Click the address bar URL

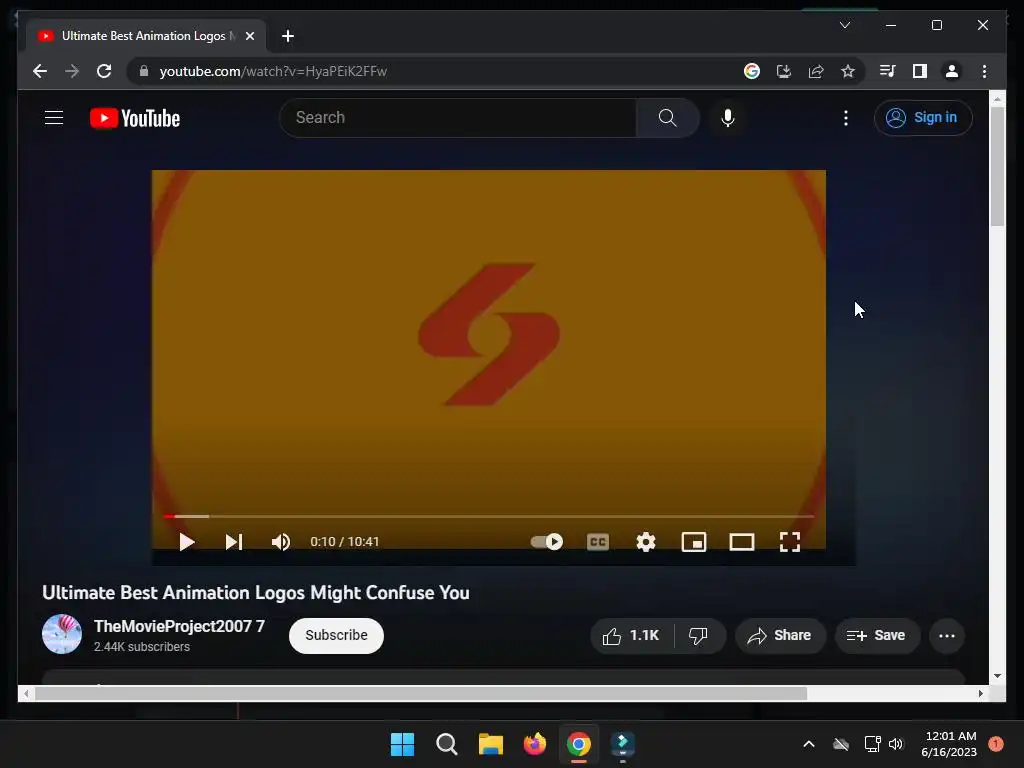tap(273, 71)
